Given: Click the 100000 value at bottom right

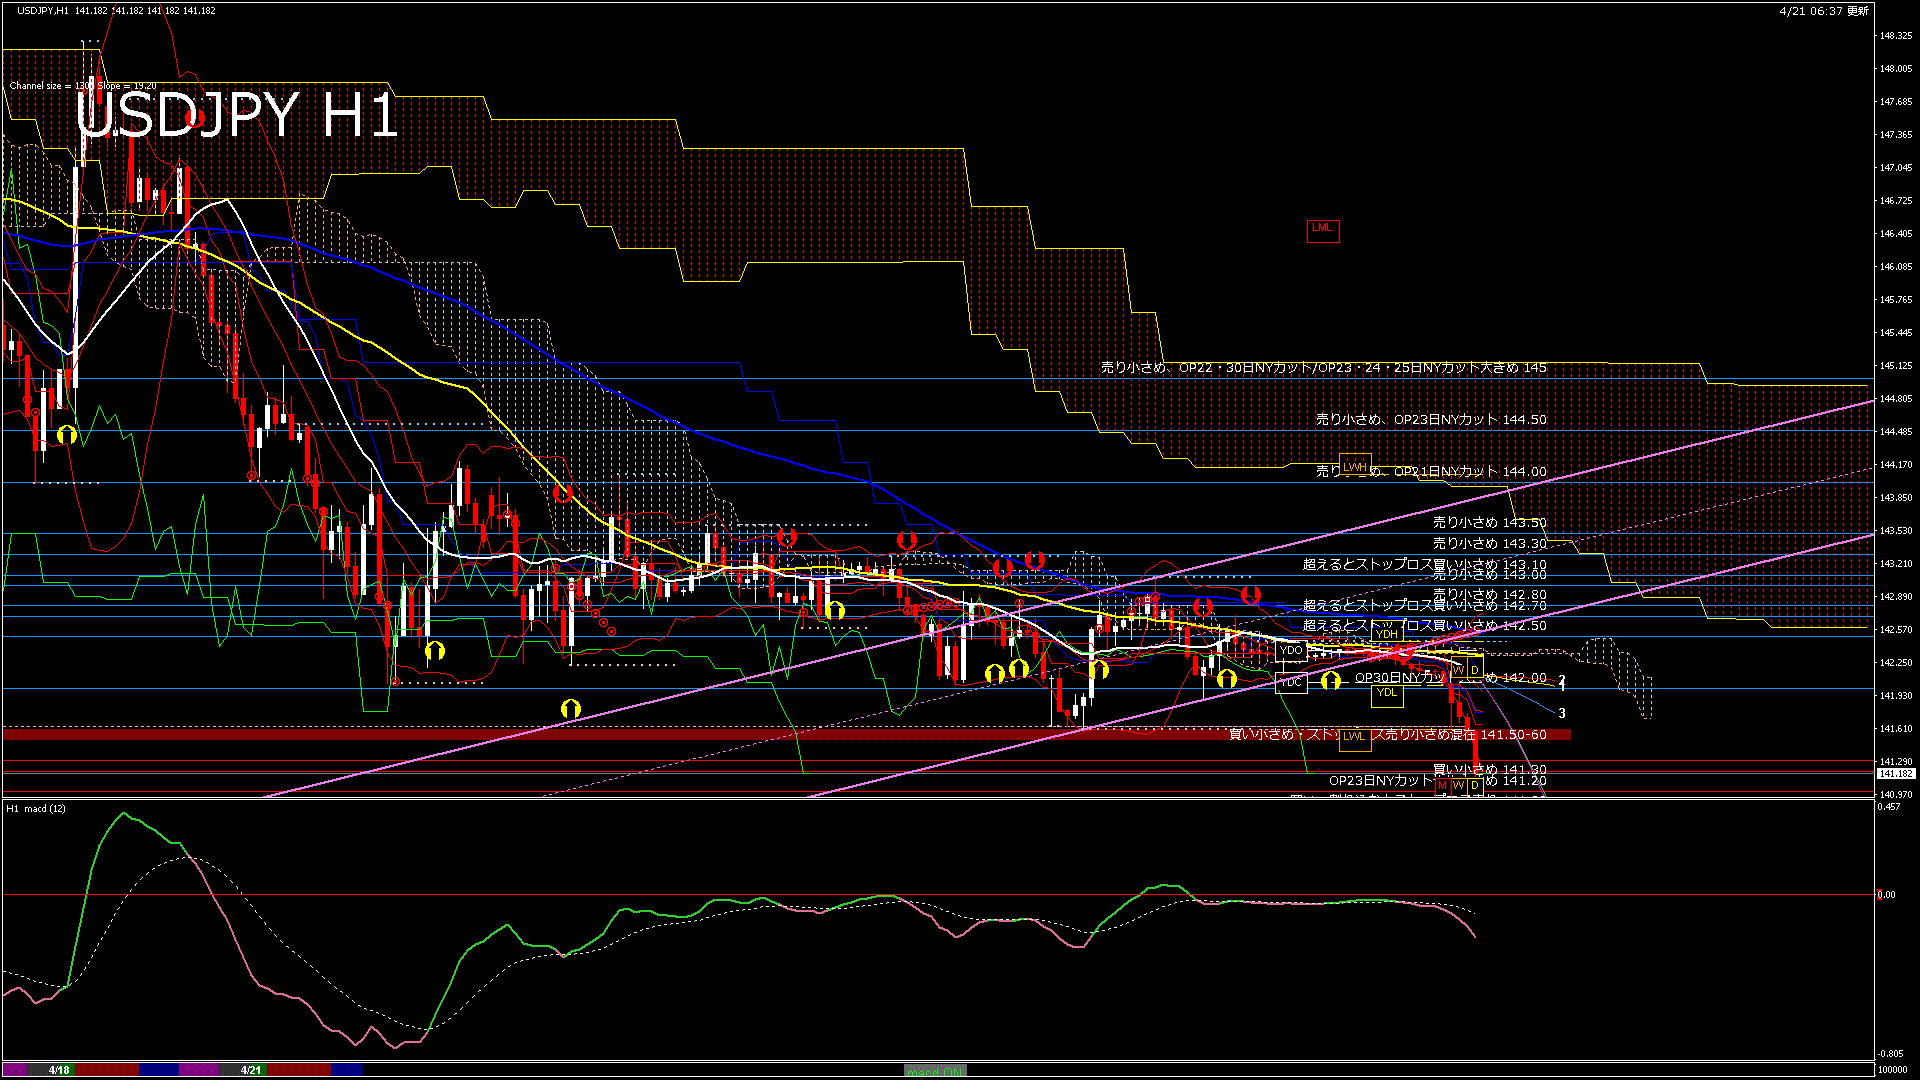Looking at the screenshot, I should point(1893,1070).
